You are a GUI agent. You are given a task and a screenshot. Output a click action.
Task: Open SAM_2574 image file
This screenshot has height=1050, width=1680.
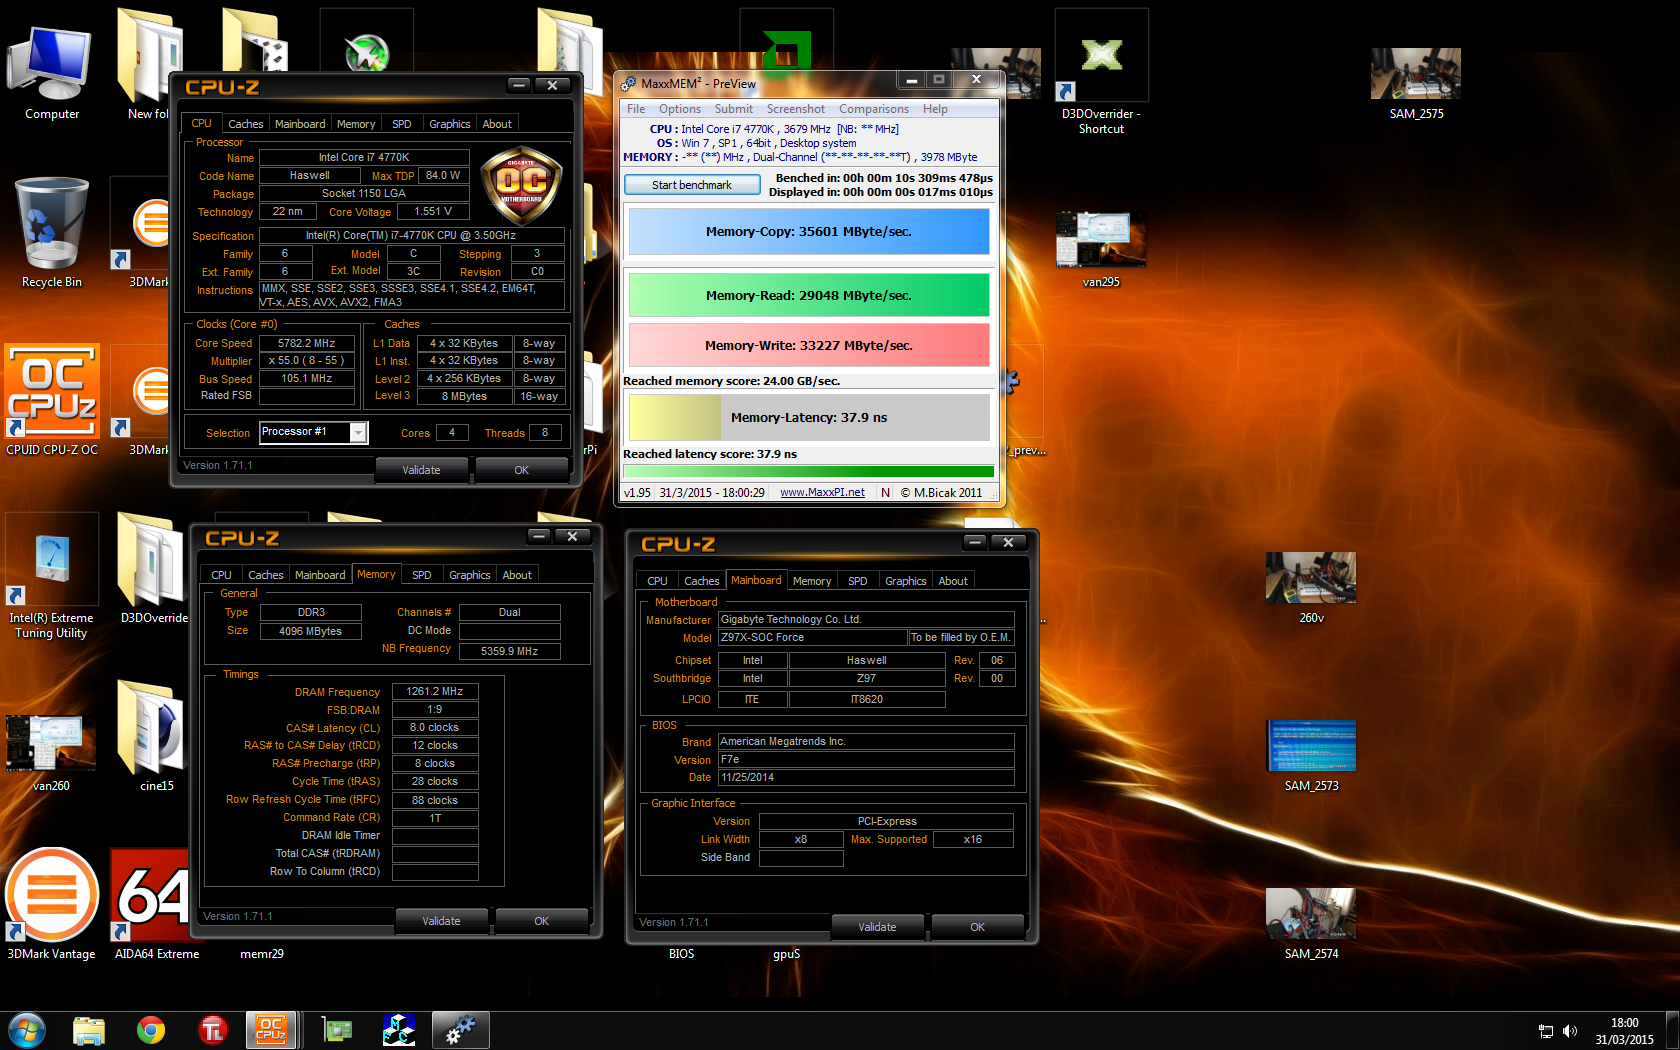1311,924
